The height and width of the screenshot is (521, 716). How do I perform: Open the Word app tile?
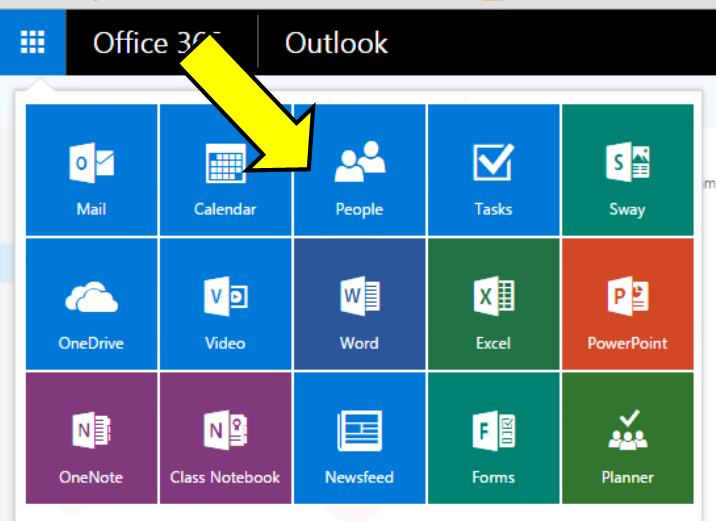360,304
